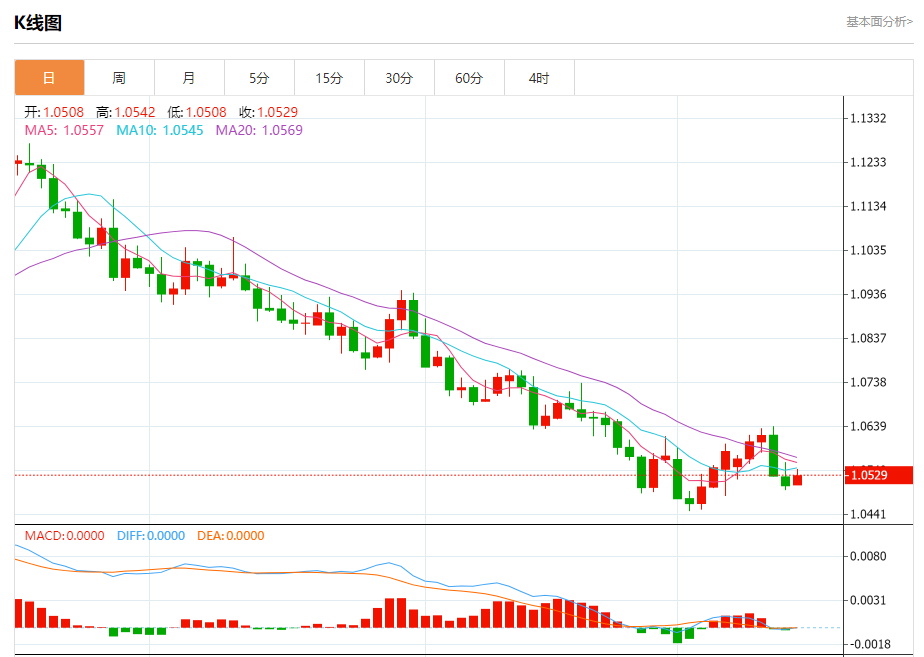Image resolution: width=924 pixels, height=657 pixels.
Task: Click the K线图 heading
Action: pyautogui.click(x=38, y=23)
